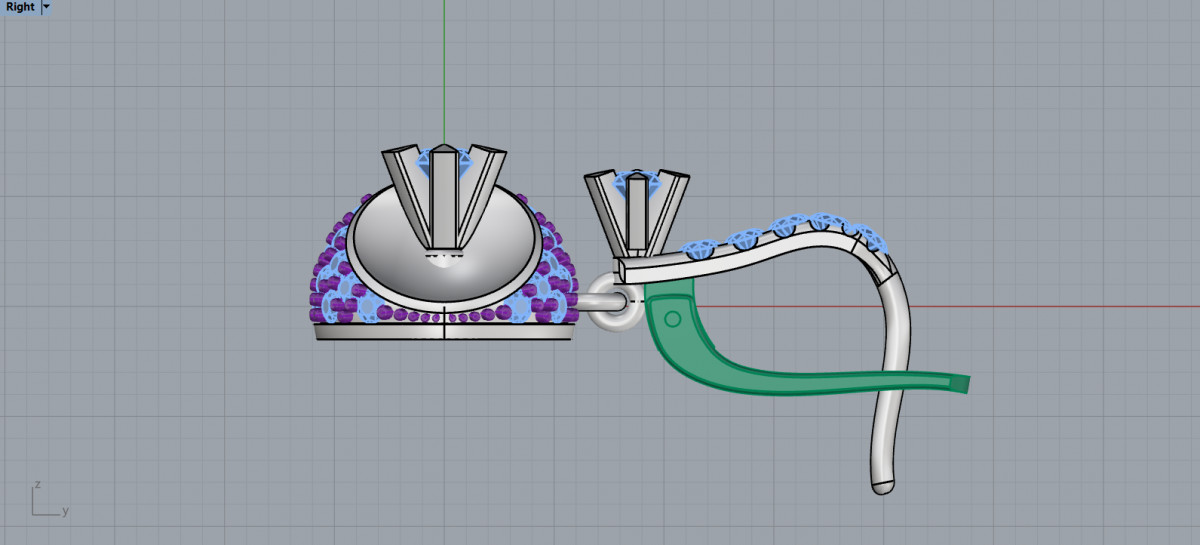Select the small hole in green lever
This screenshot has width=1200, height=545.
coord(673,319)
